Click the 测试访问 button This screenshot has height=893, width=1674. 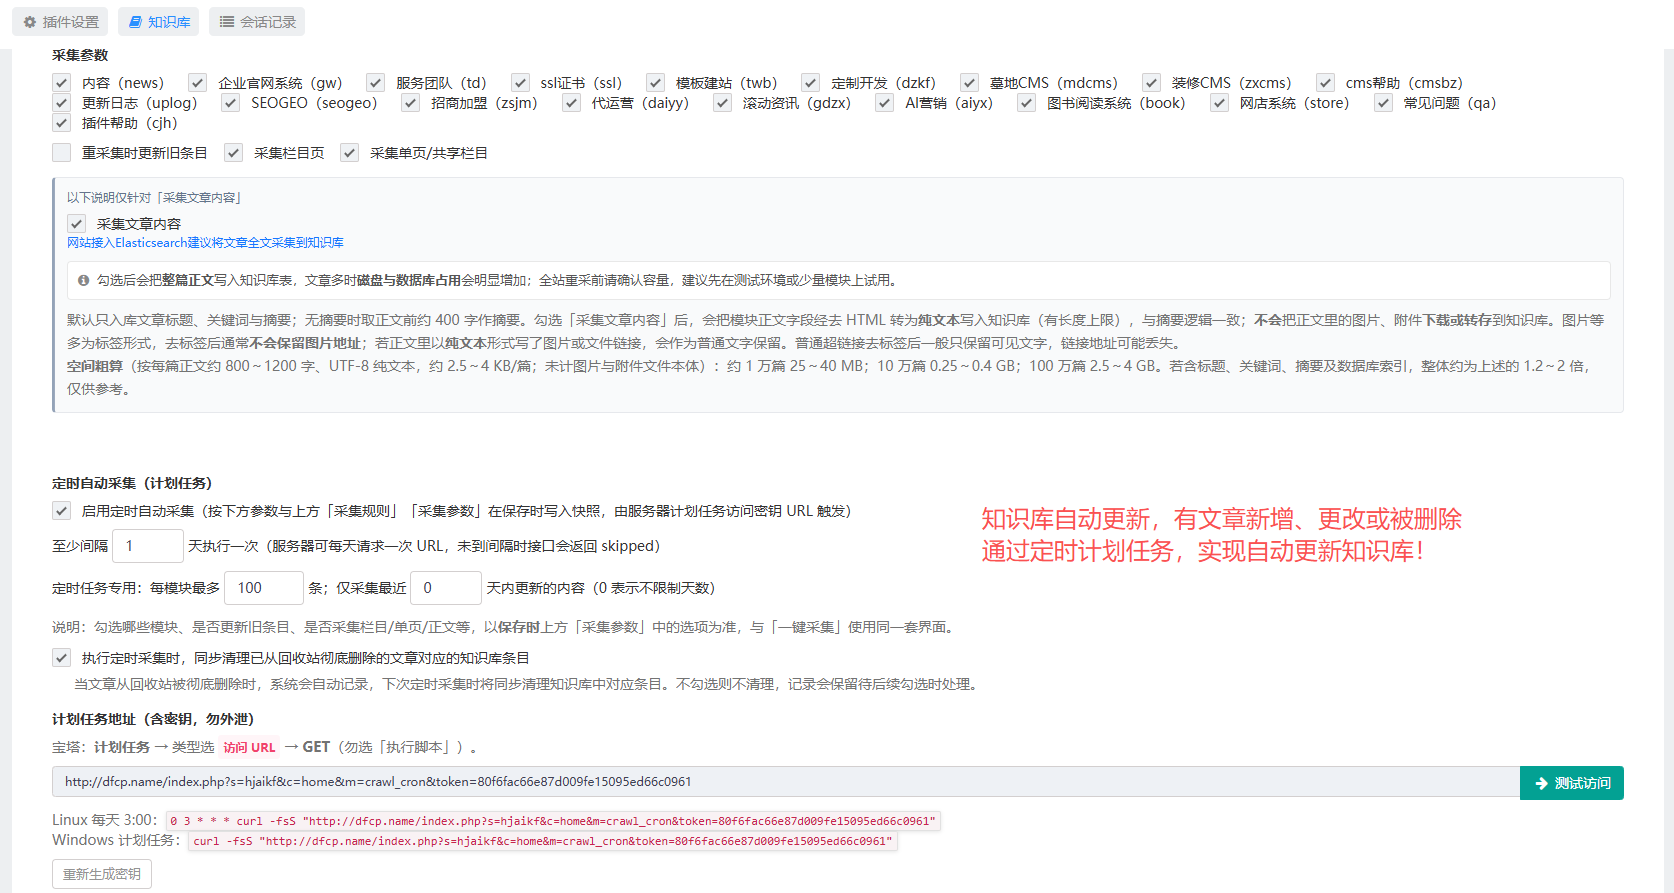tap(1572, 783)
